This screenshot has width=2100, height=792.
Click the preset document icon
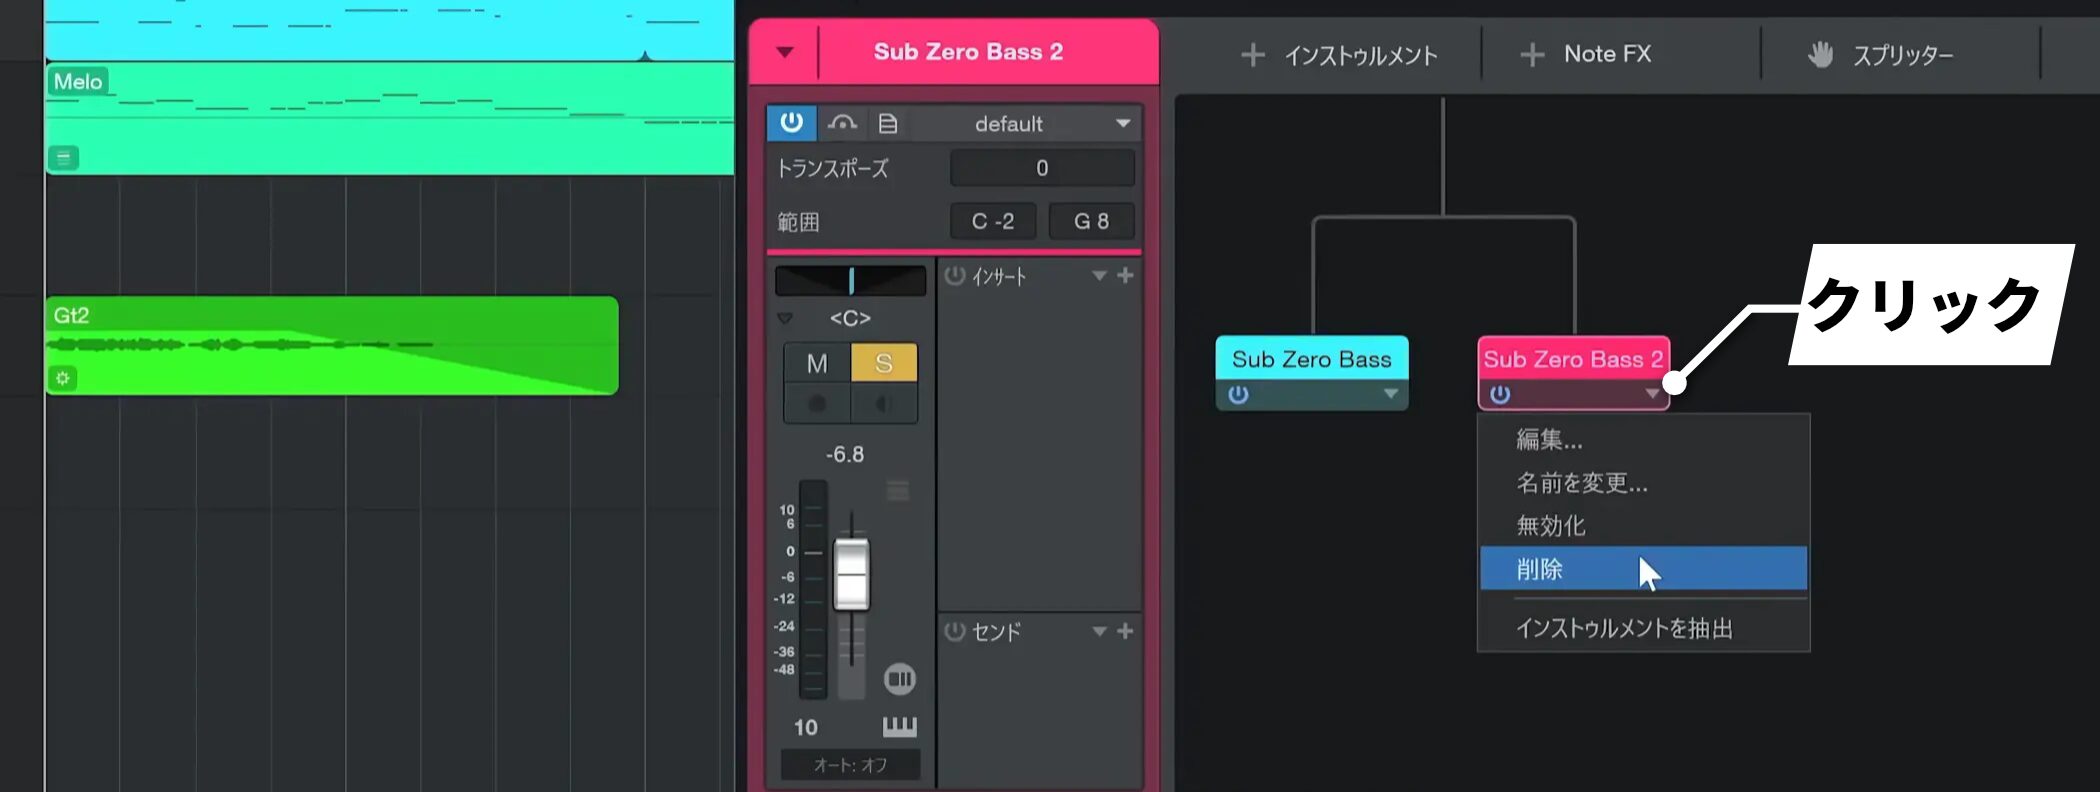tap(887, 123)
